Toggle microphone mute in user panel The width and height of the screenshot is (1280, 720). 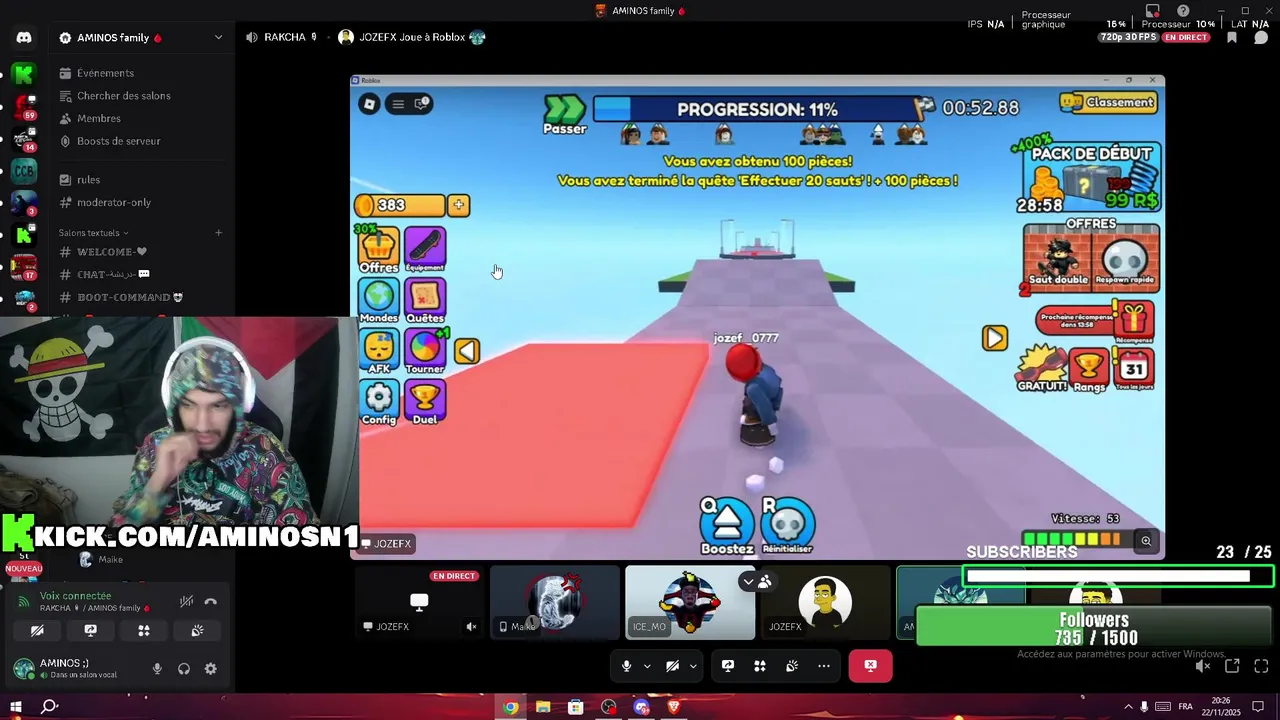157,669
